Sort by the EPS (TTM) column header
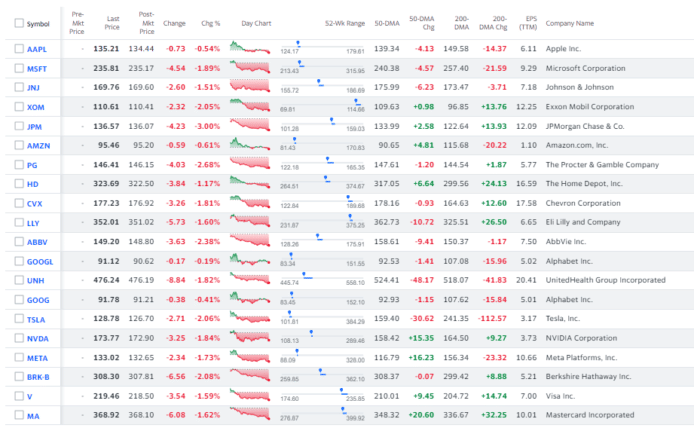The image size is (694, 428). 528,23
